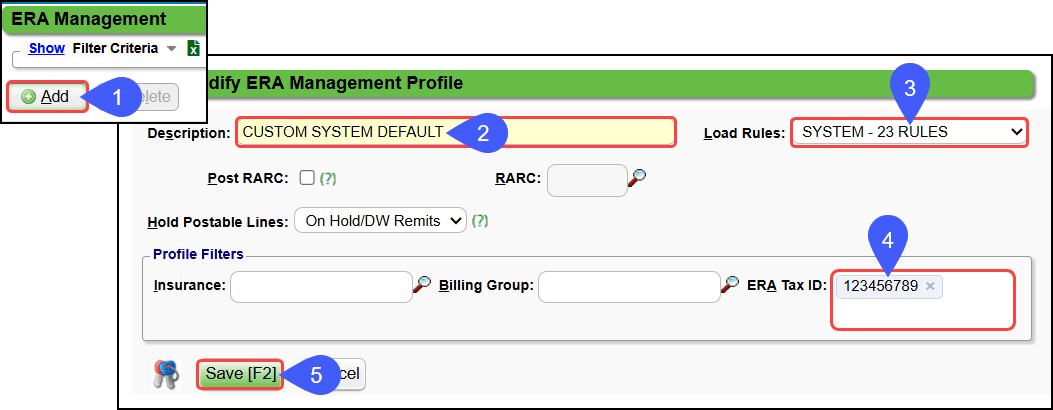Open the Load Rules dropdown
The height and width of the screenshot is (410, 1053).
[x=908, y=132]
